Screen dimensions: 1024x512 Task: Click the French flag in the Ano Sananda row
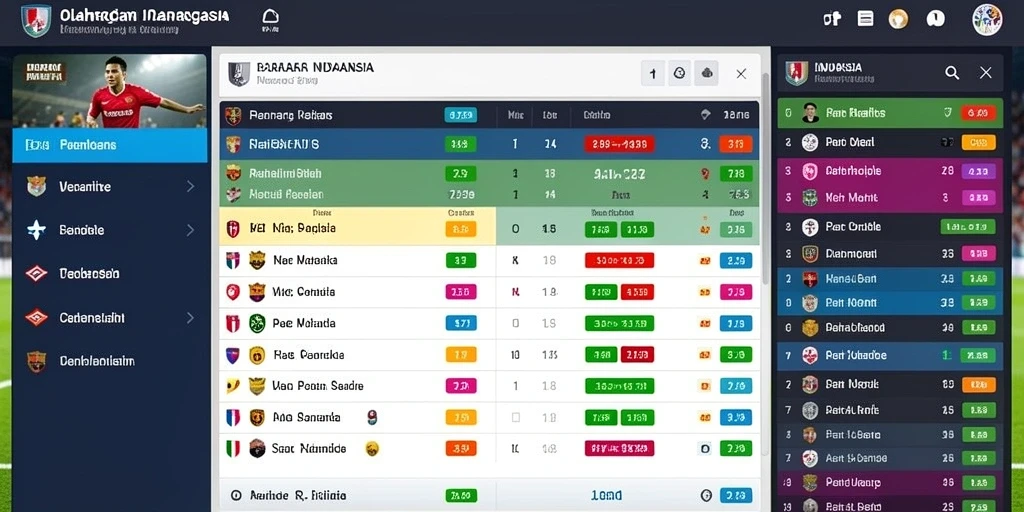(233, 418)
